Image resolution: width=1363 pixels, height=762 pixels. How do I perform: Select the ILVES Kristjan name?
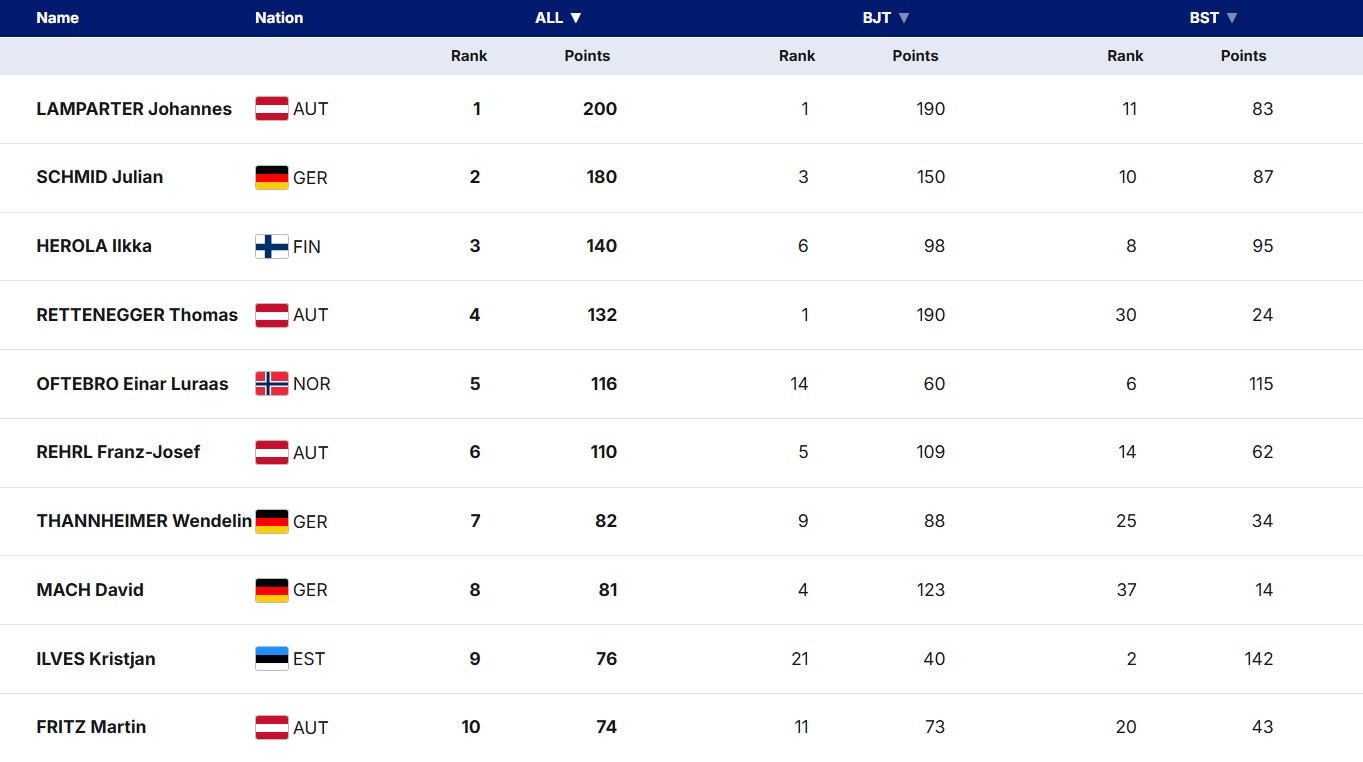coord(96,659)
